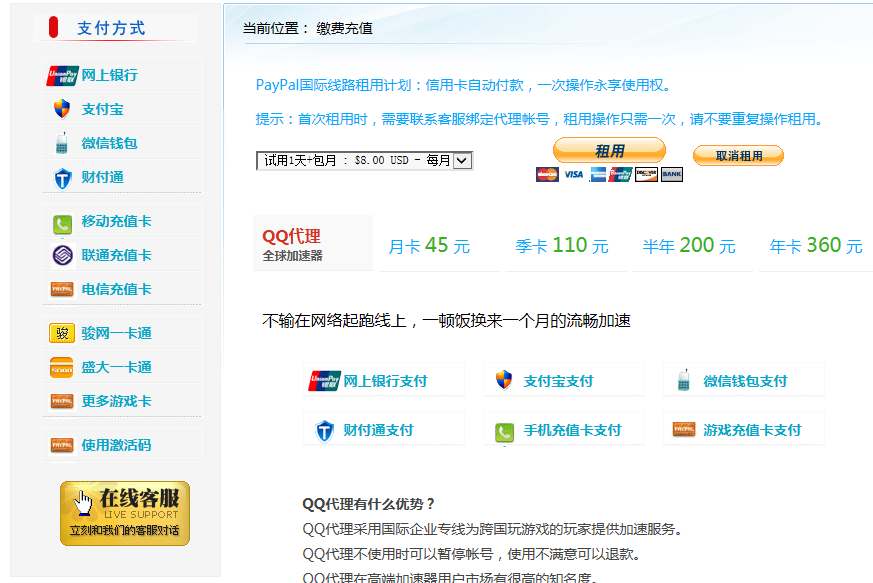Open the 在线客服 Live Support banner
Screen dimensions: 873x583
(125, 513)
